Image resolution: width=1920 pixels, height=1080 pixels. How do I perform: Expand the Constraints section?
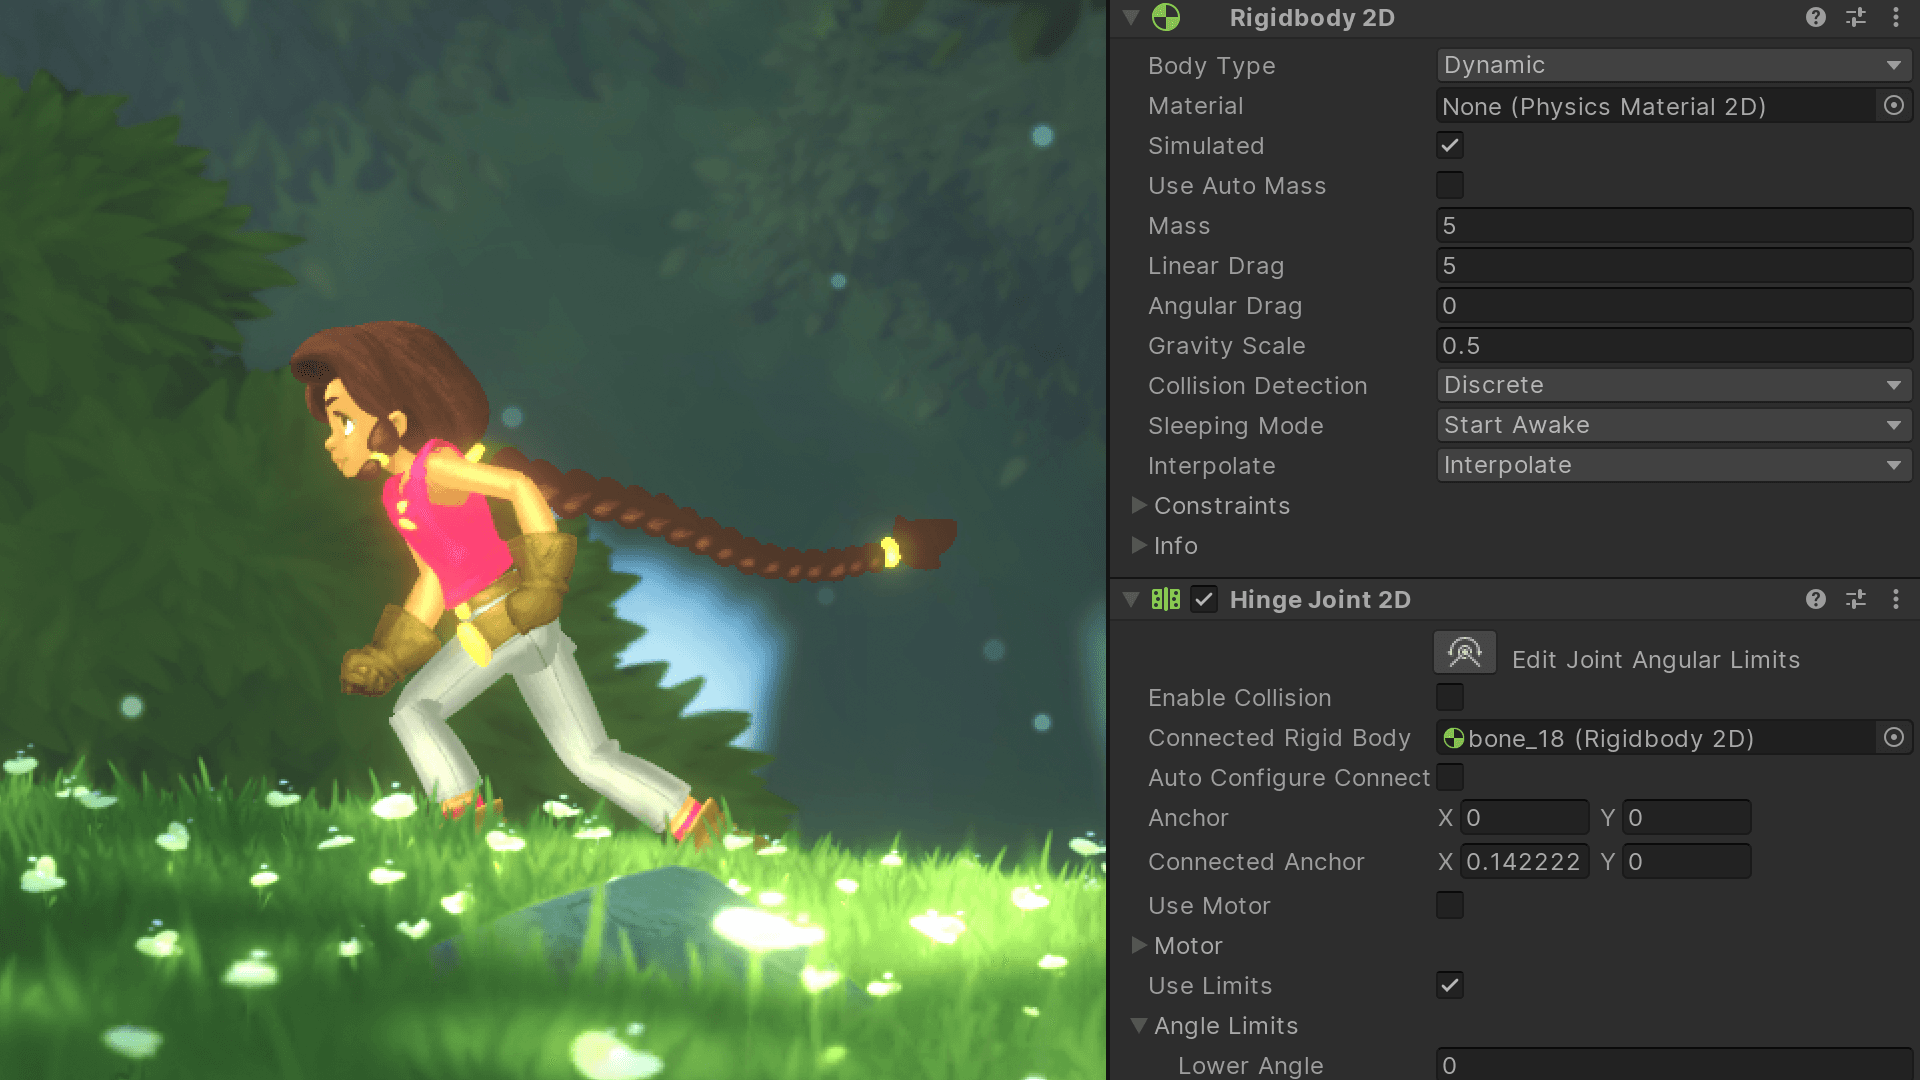[1139, 505]
